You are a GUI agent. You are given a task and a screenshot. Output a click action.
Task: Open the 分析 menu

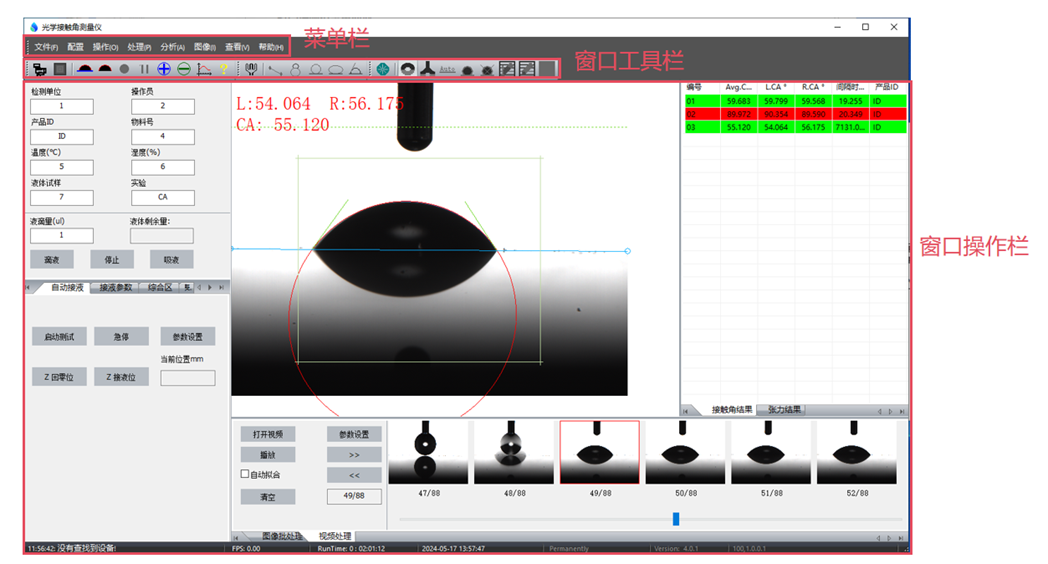[x=172, y=47]
